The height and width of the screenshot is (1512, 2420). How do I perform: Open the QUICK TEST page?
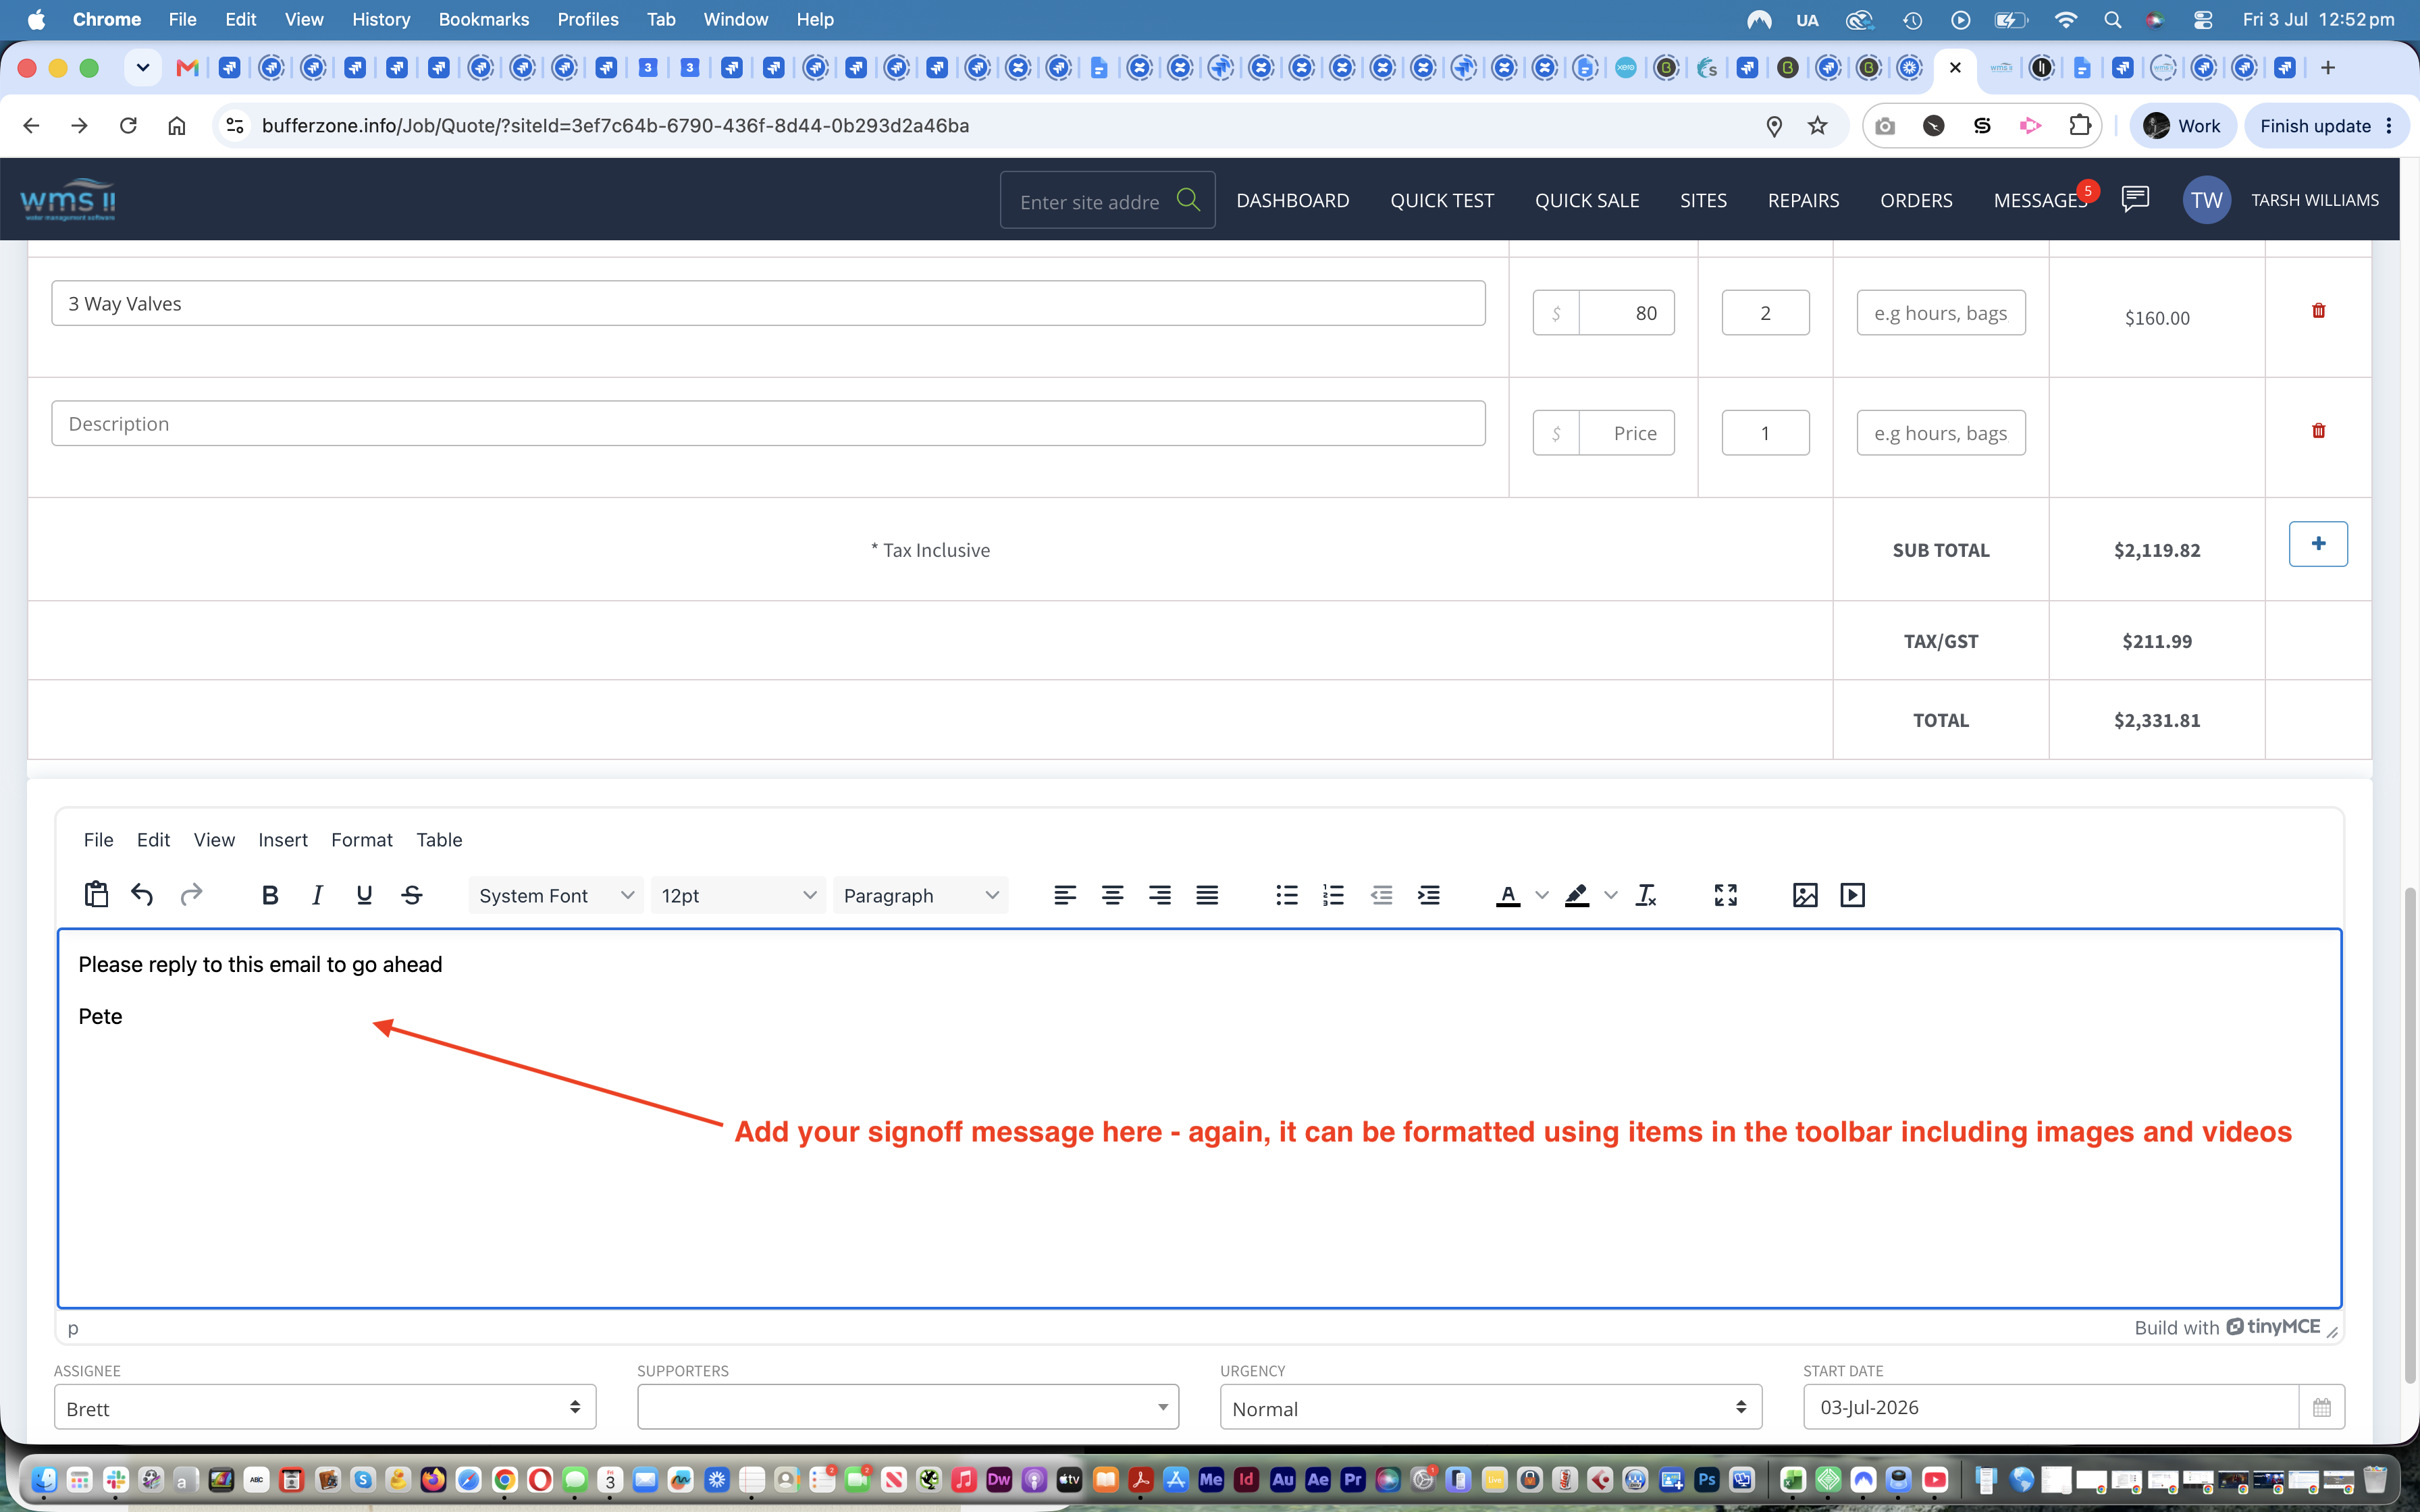click(1442, 200)
